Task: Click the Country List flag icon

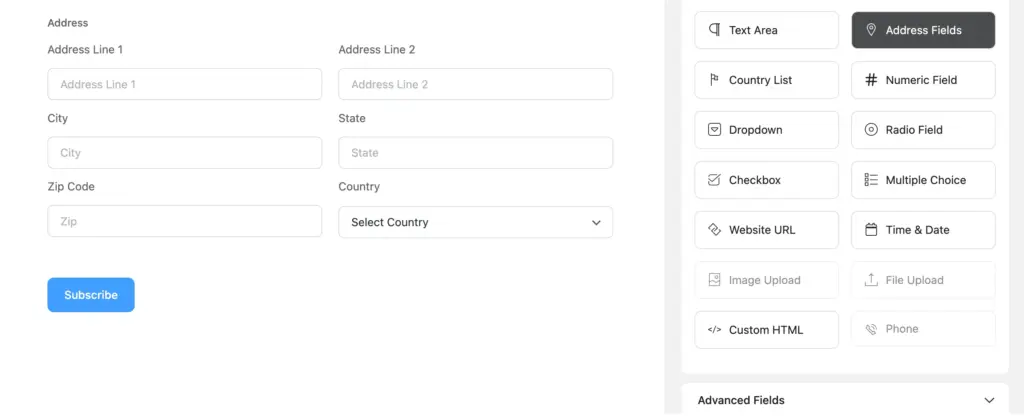Action: pyautogui.click(x=714, y=80)
